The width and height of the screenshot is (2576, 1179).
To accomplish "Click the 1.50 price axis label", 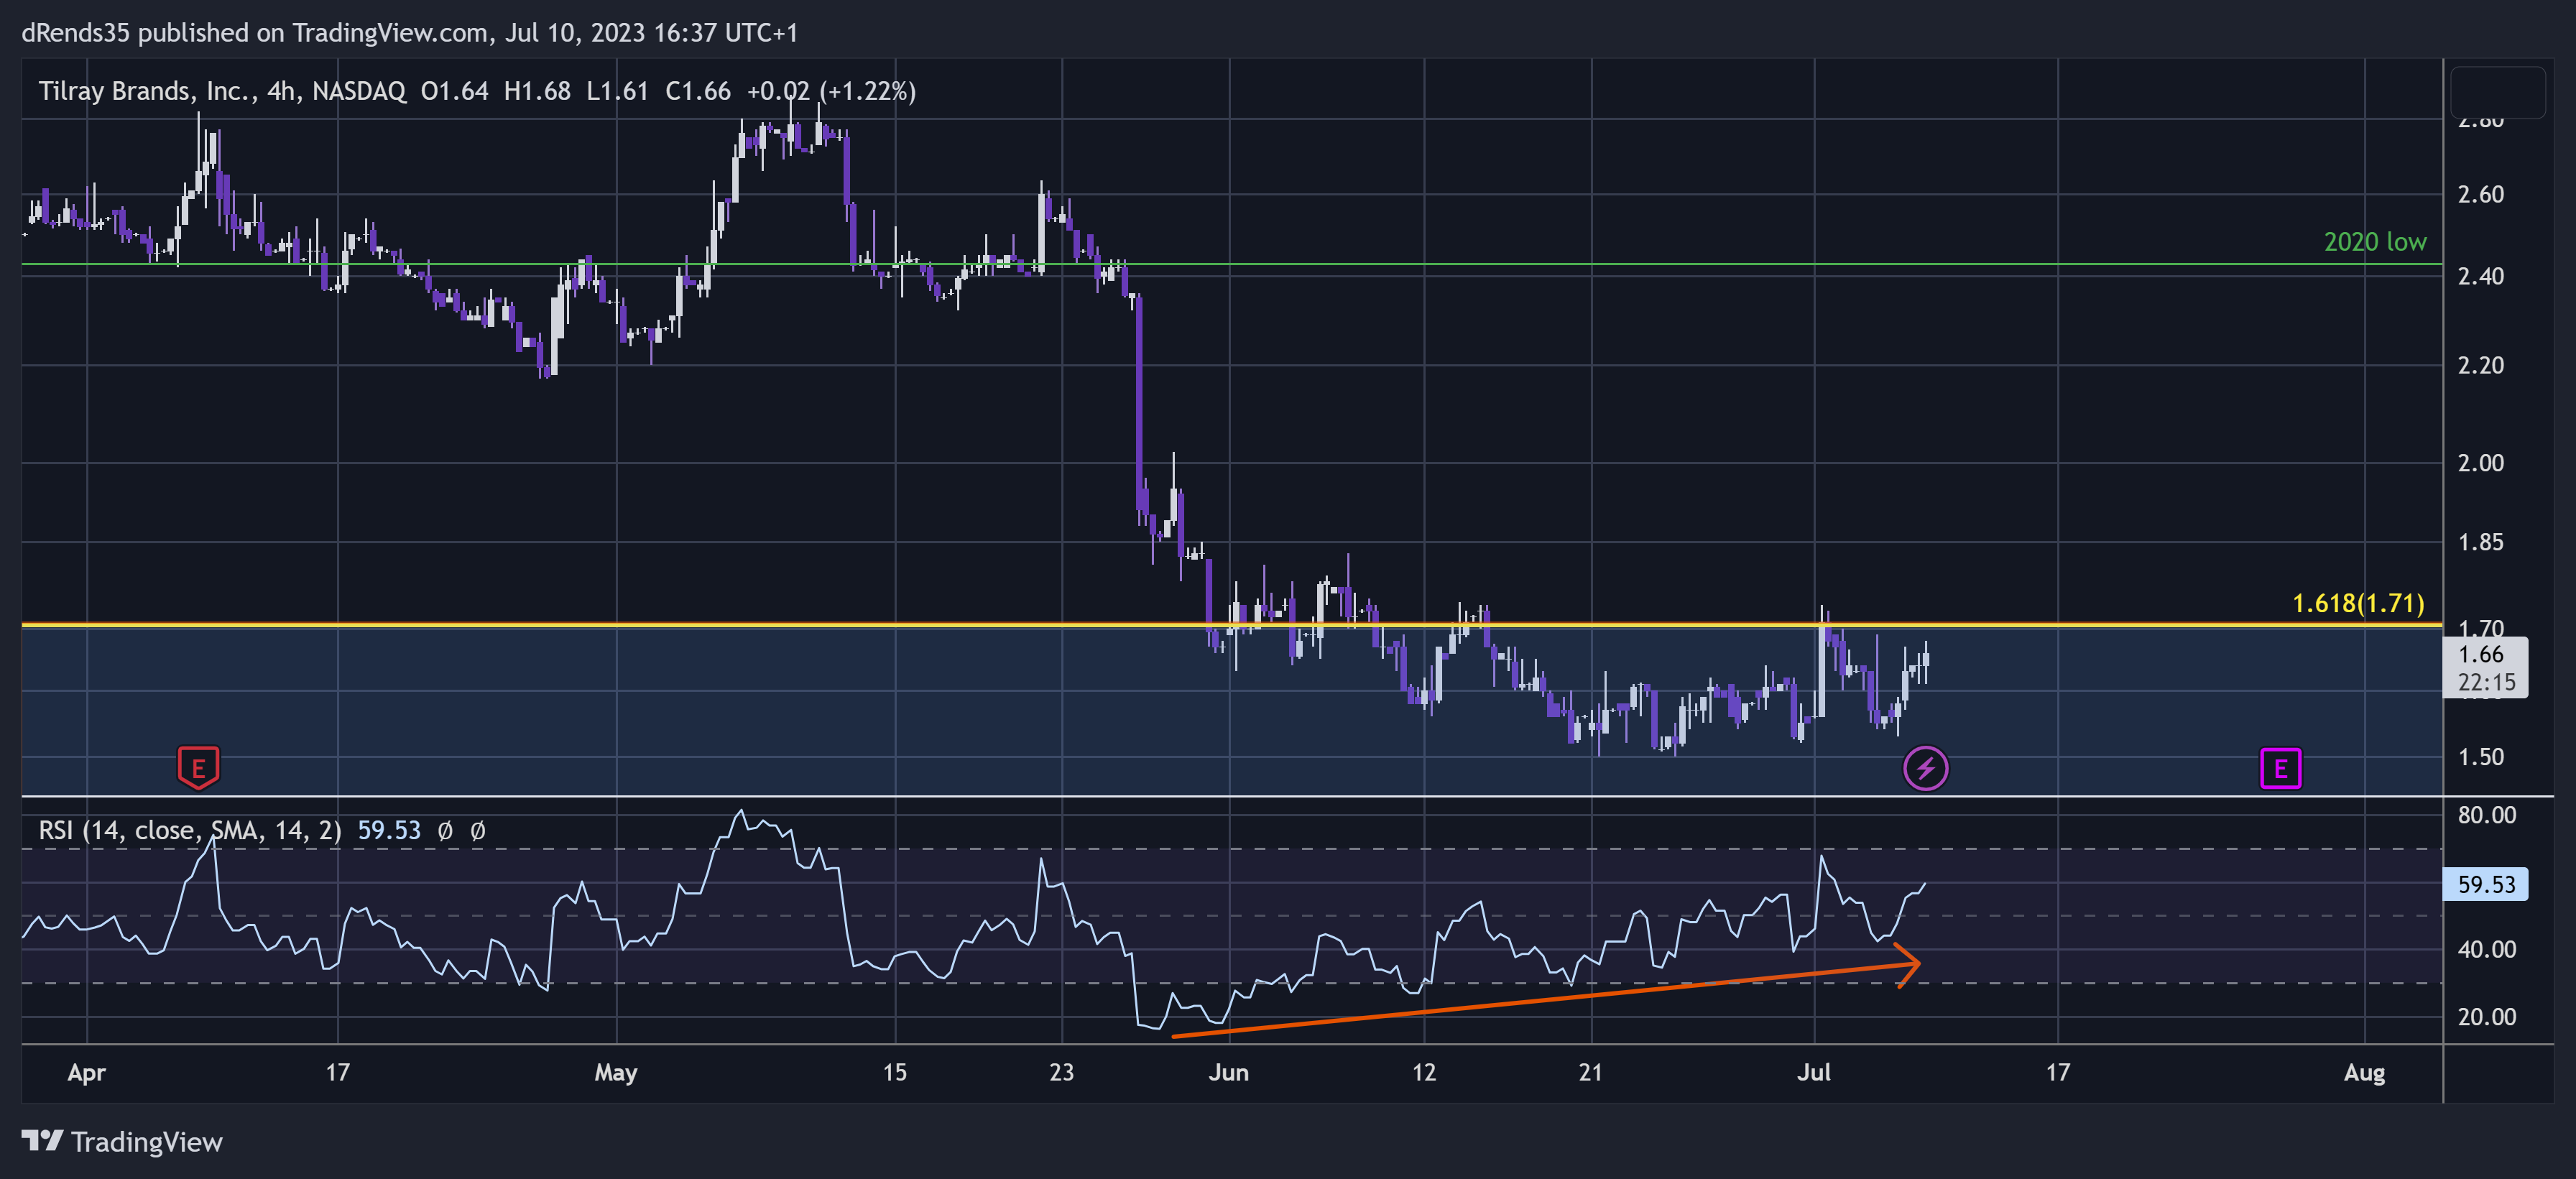I will pyautogui.click(x=2480, y=757).
